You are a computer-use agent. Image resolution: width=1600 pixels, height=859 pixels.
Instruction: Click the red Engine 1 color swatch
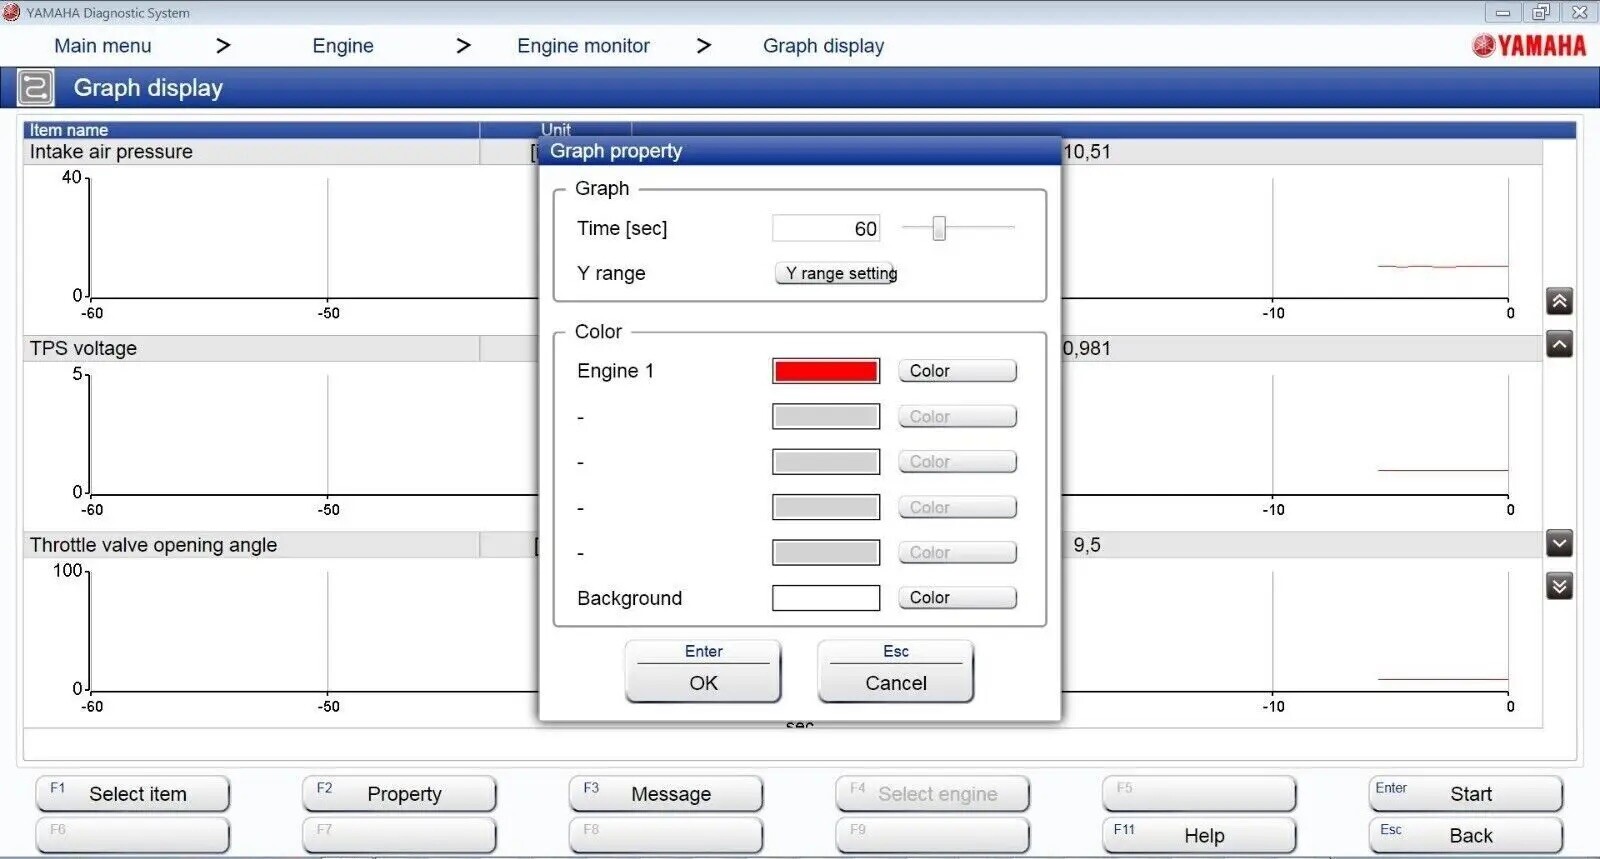click(826, 371)
